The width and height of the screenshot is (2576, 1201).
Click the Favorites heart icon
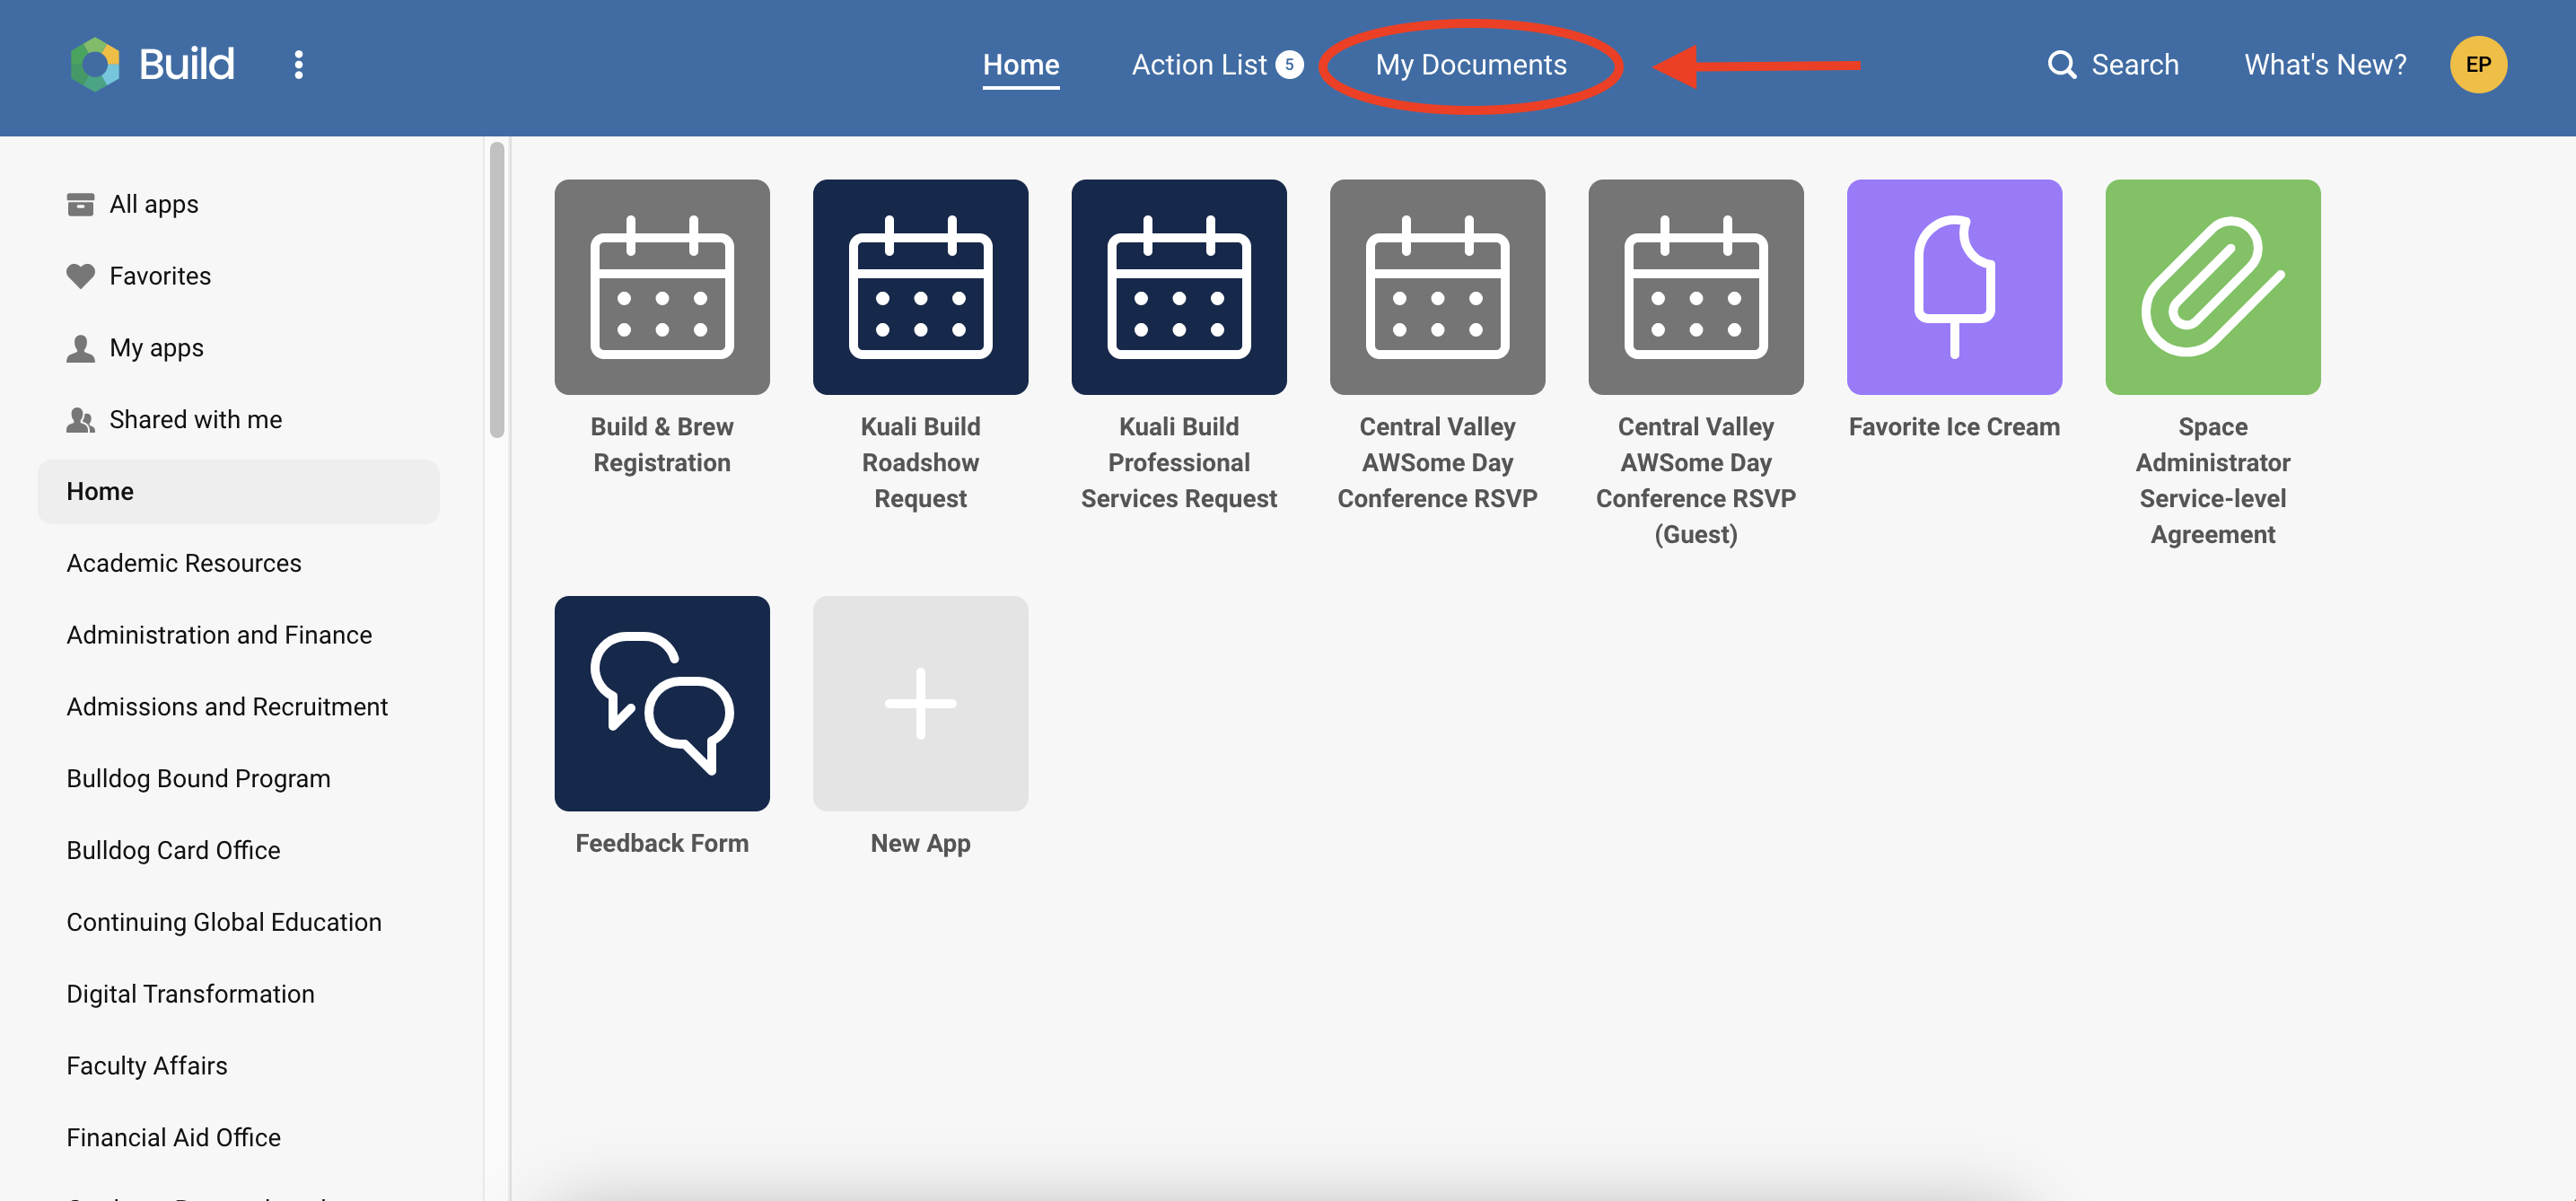tap(80, 276)
